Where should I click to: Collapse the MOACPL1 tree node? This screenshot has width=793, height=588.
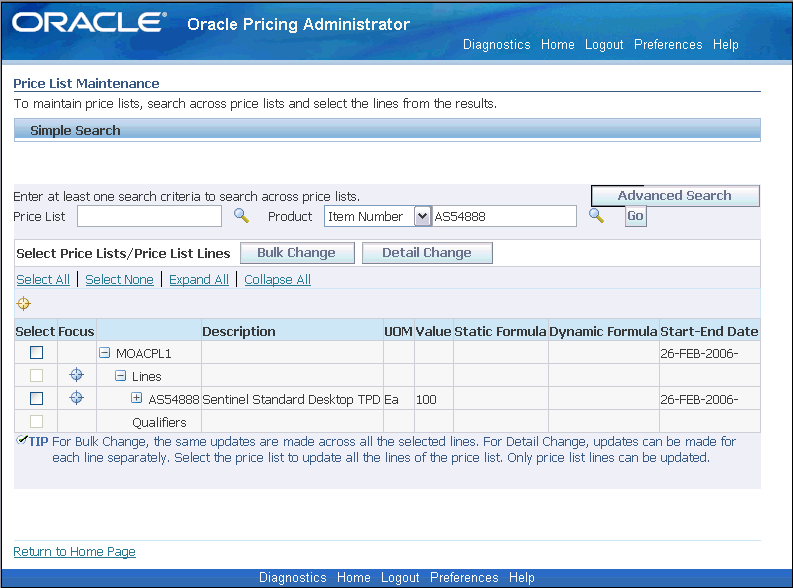(104, 352)
